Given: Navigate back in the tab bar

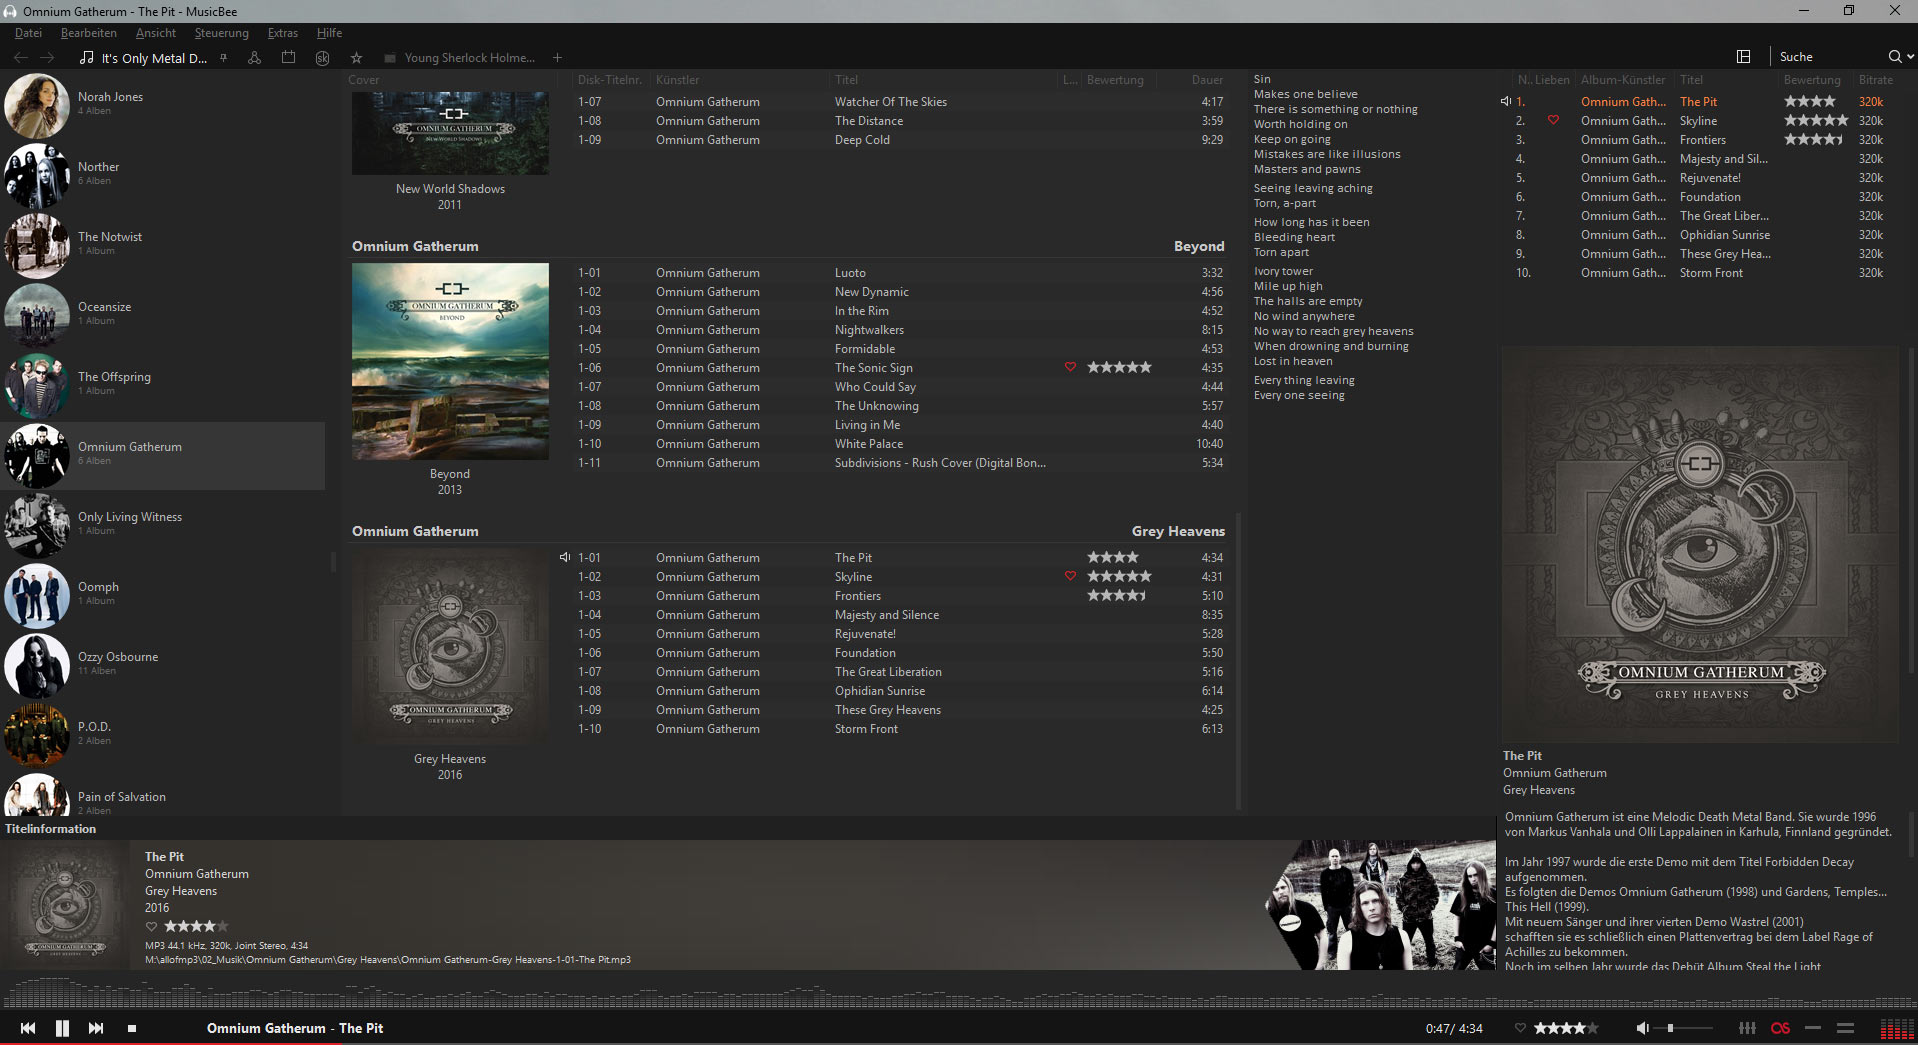Looking at the screenshot, I should pos(20,57).
